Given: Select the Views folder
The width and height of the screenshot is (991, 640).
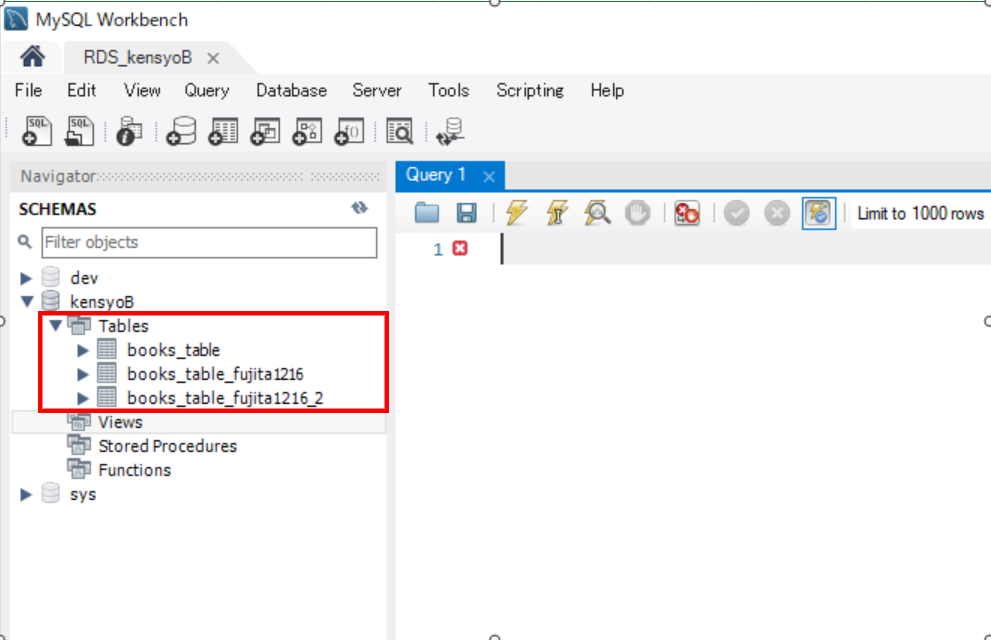Looking at the screenshot, I should [x=120, y=422].
